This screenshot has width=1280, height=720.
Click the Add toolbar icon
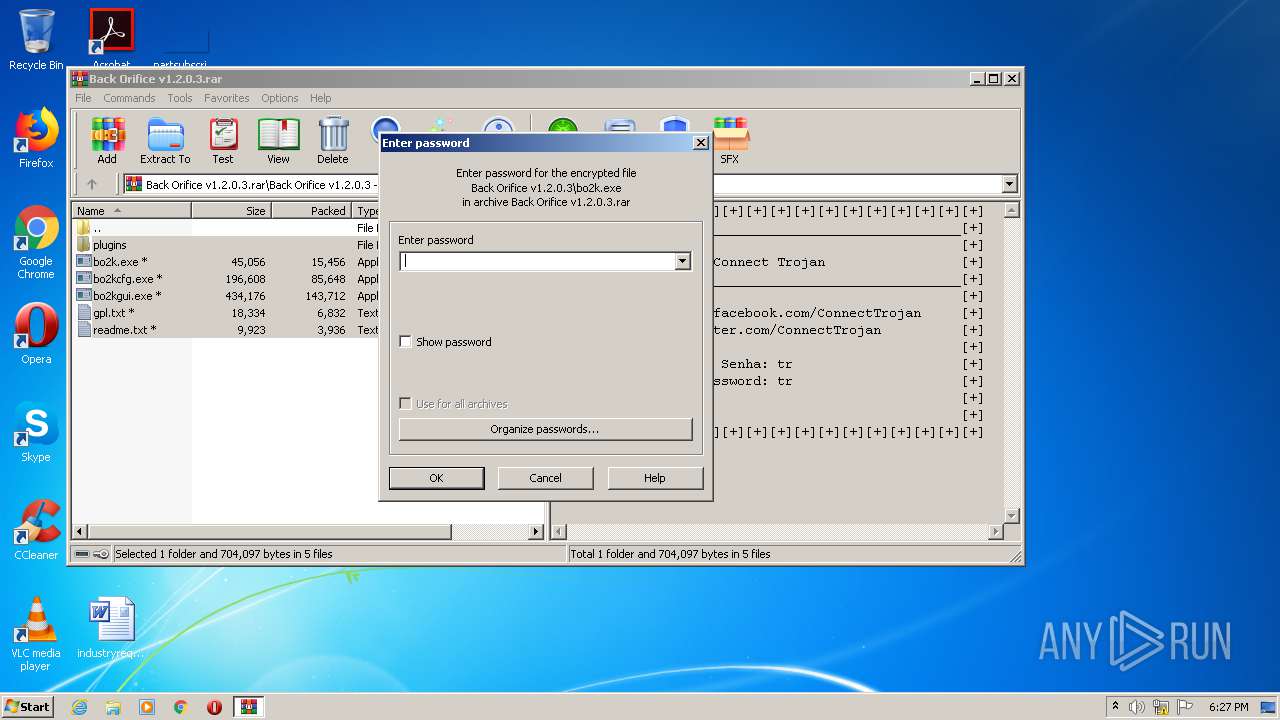pos(107,141)
